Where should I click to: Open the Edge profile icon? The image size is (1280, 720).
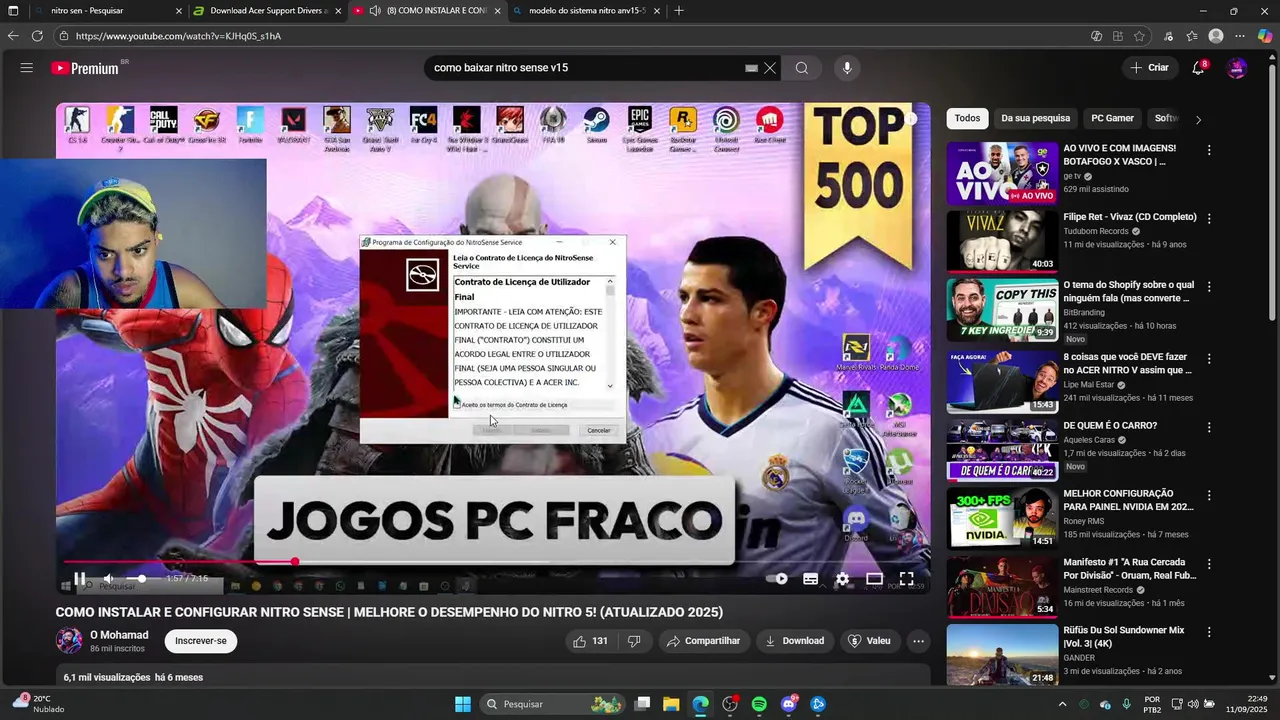[1216, 36]
